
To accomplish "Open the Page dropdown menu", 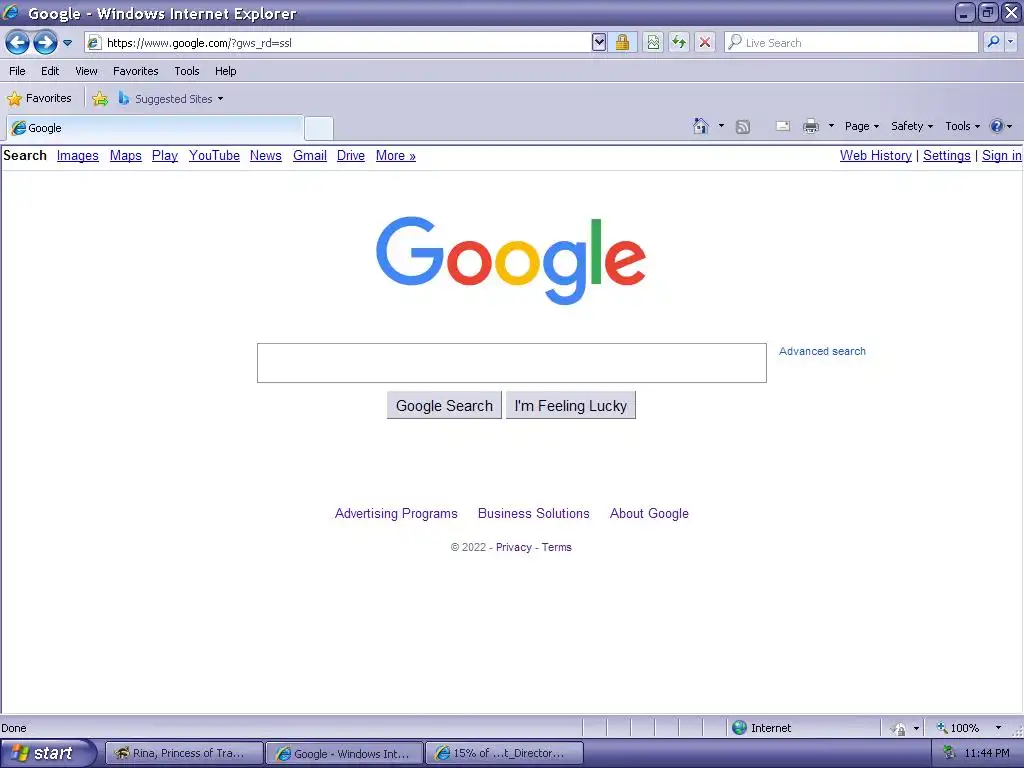I will [861, 126].
